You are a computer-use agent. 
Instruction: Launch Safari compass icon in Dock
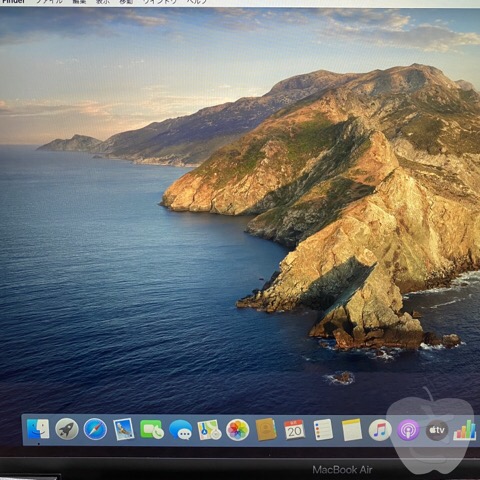tap(95, 429)
